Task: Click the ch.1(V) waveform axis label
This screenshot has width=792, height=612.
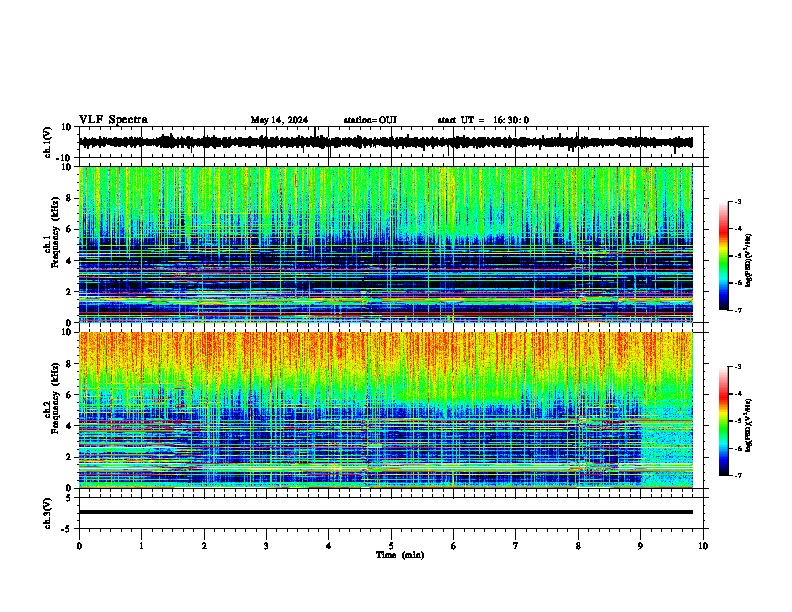Action: 48,142
